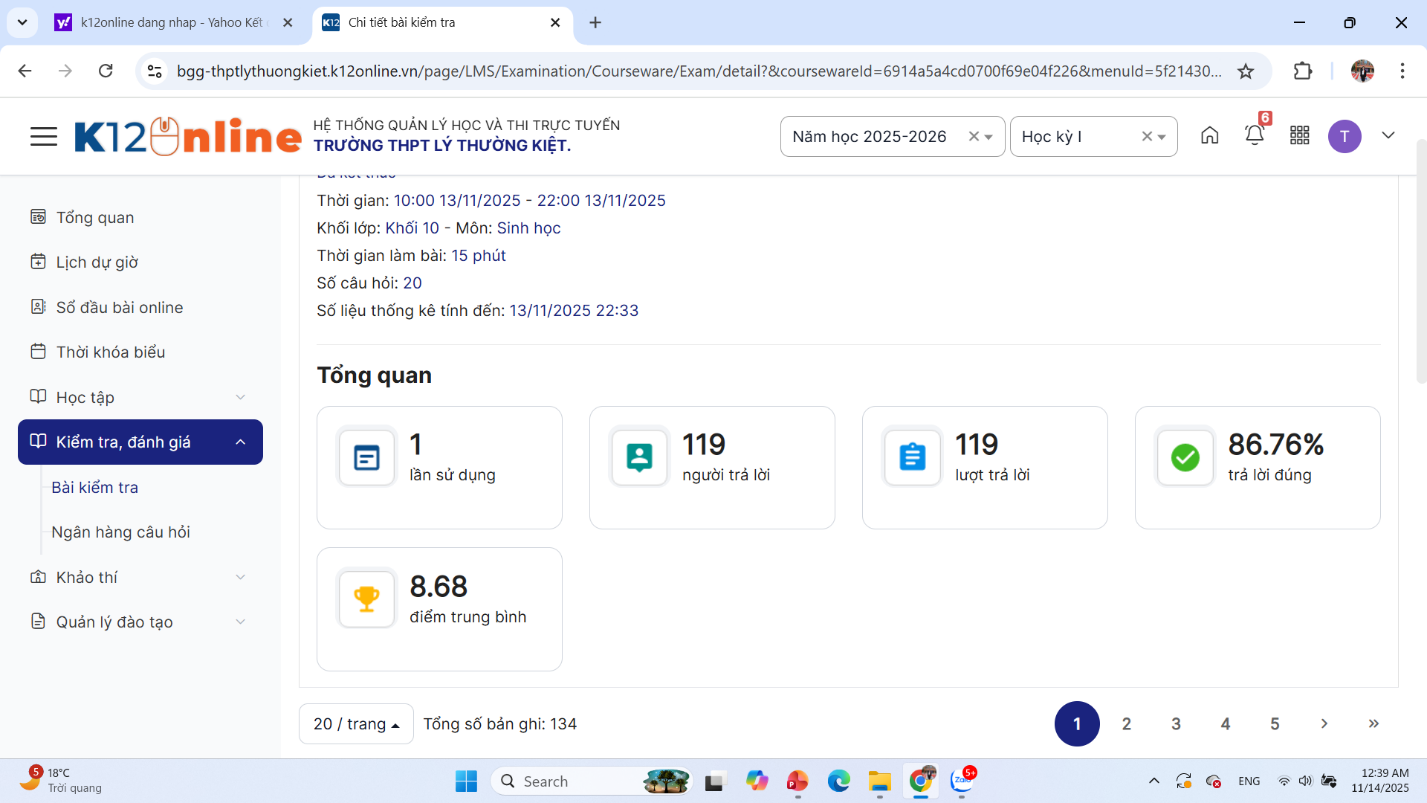Image resolution: width=1427 pixels, height=803 pixels.
Task: Open the hamburger sidebar menu
Action: (x=43, y=136)
